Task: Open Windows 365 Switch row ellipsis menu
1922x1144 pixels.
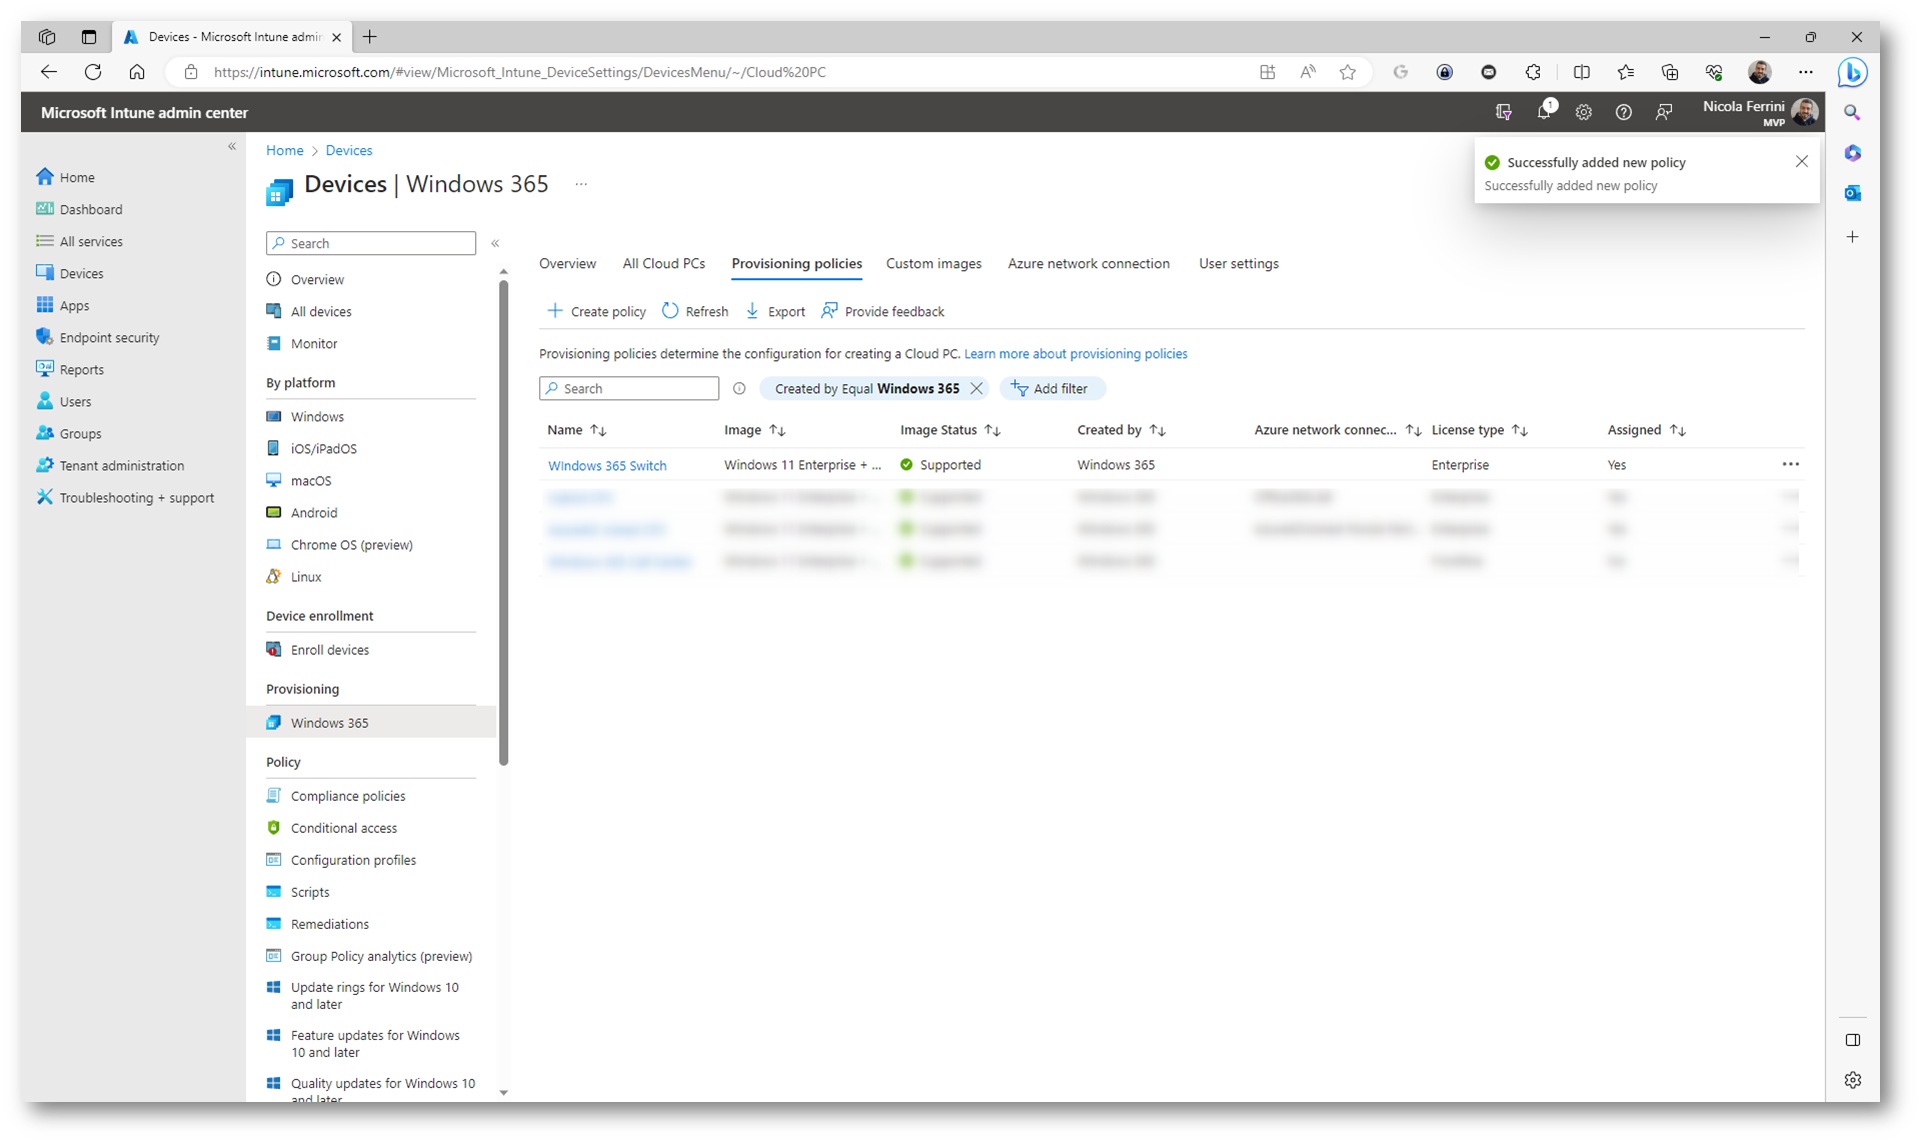Action: point(1790,465)
